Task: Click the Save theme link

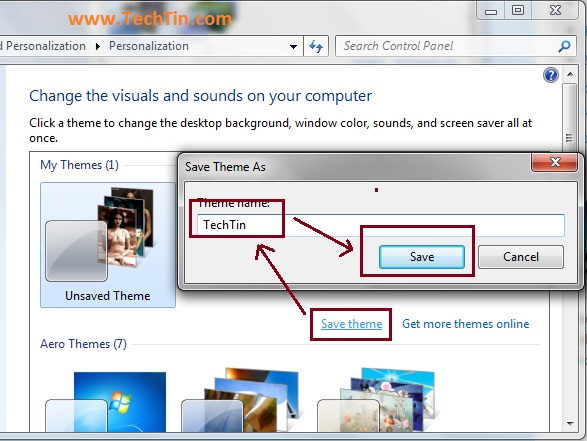Action: pos(352,324)
